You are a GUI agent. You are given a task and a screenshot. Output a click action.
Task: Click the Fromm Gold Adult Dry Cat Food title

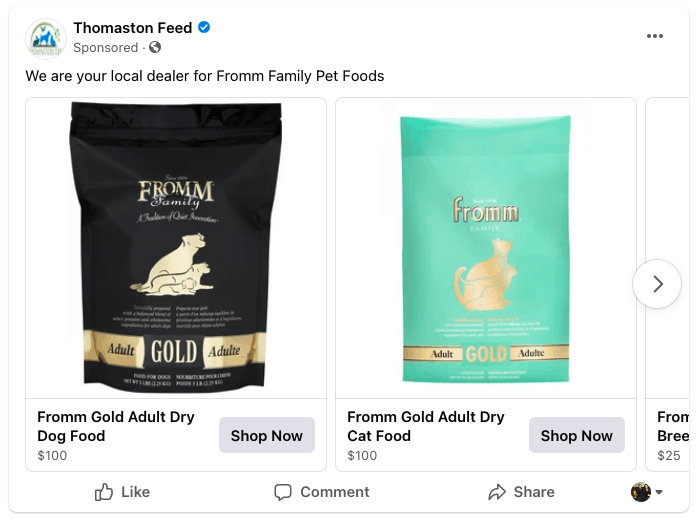[426, 426]
